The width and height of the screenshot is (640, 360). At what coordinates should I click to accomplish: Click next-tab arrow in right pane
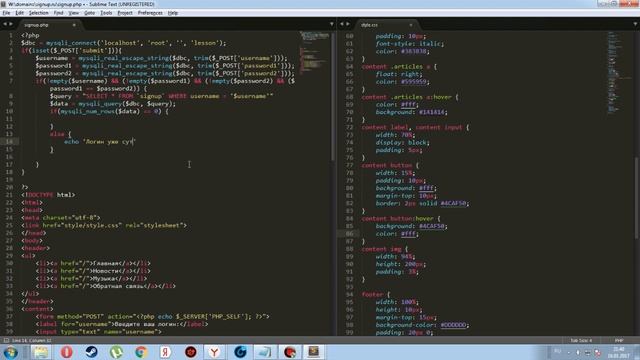[348, 24]
